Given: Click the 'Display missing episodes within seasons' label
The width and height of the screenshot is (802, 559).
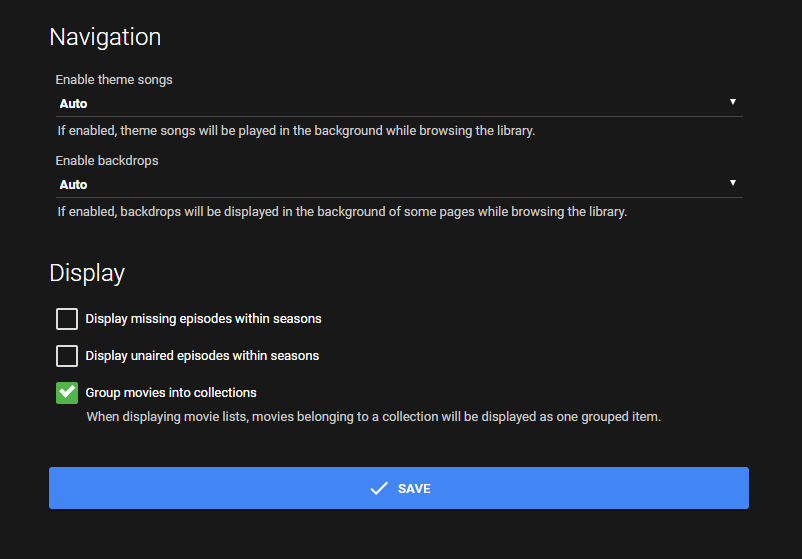Looking at the screenshot, I should (203, 319).
